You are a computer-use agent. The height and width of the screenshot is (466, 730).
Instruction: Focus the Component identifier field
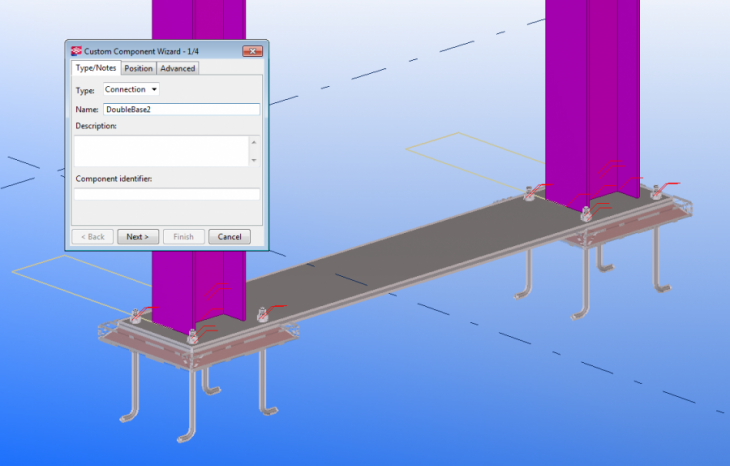[166, 195]
